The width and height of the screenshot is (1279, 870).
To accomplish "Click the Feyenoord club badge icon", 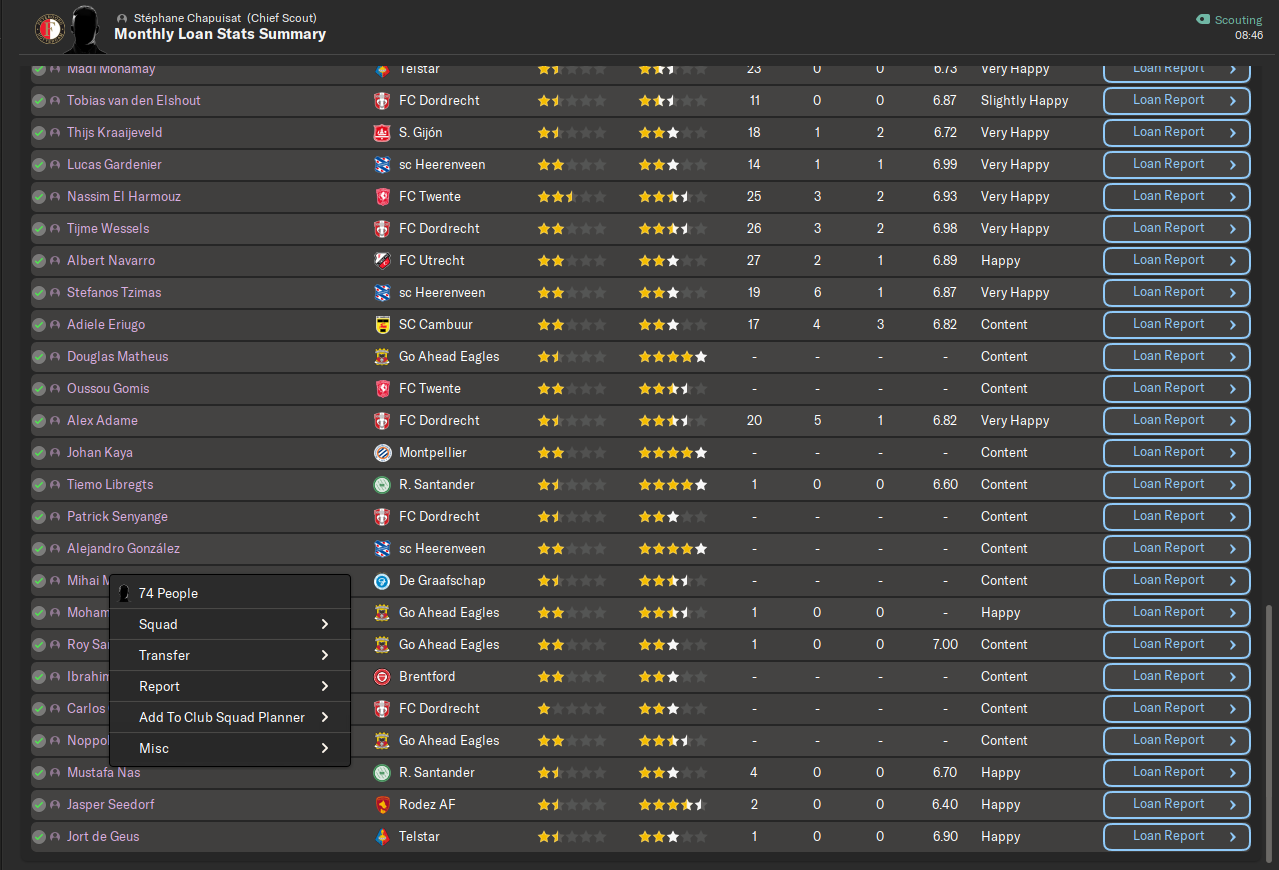I will tap(48, 29).
